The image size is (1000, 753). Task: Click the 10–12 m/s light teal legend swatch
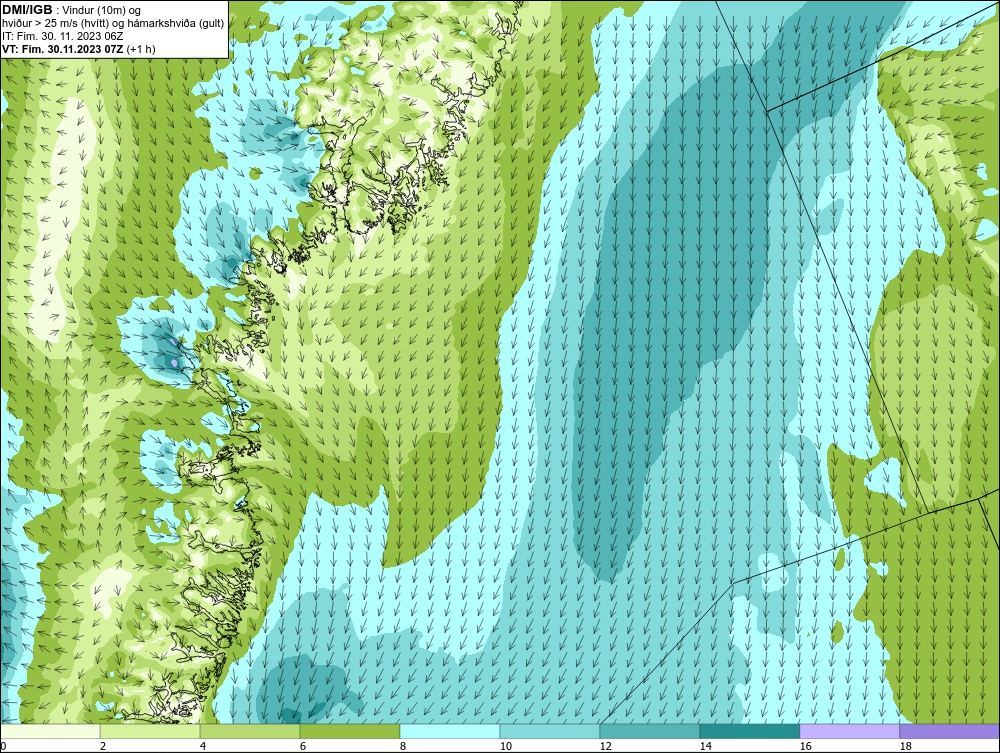coord(550,731)
